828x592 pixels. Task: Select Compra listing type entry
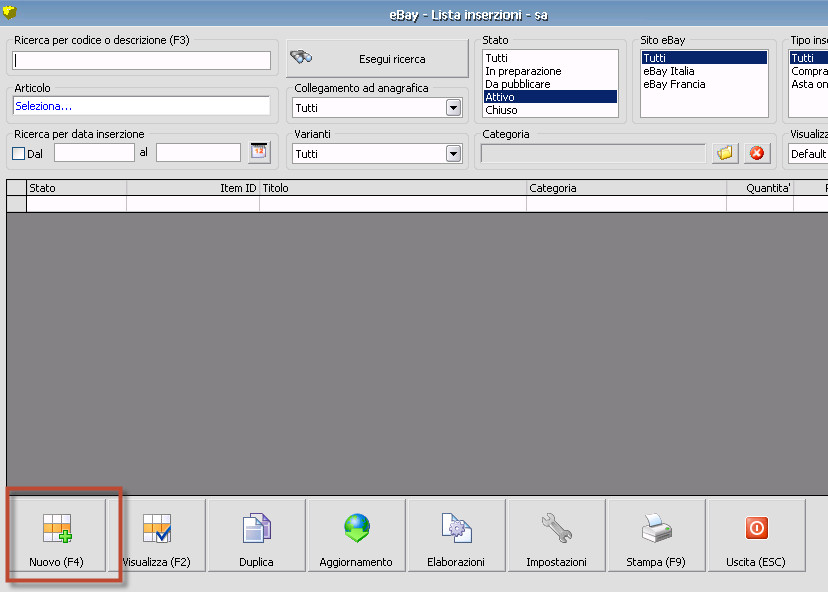click(x=808, y=71)
